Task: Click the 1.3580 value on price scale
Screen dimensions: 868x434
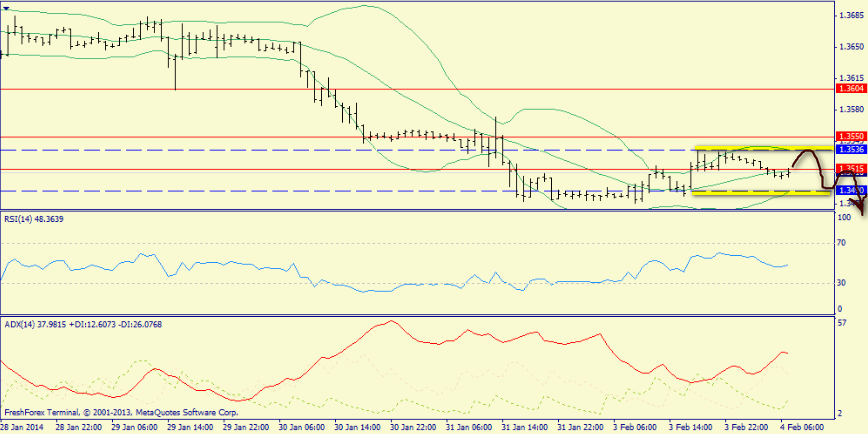Action: (x=851, y=108)
